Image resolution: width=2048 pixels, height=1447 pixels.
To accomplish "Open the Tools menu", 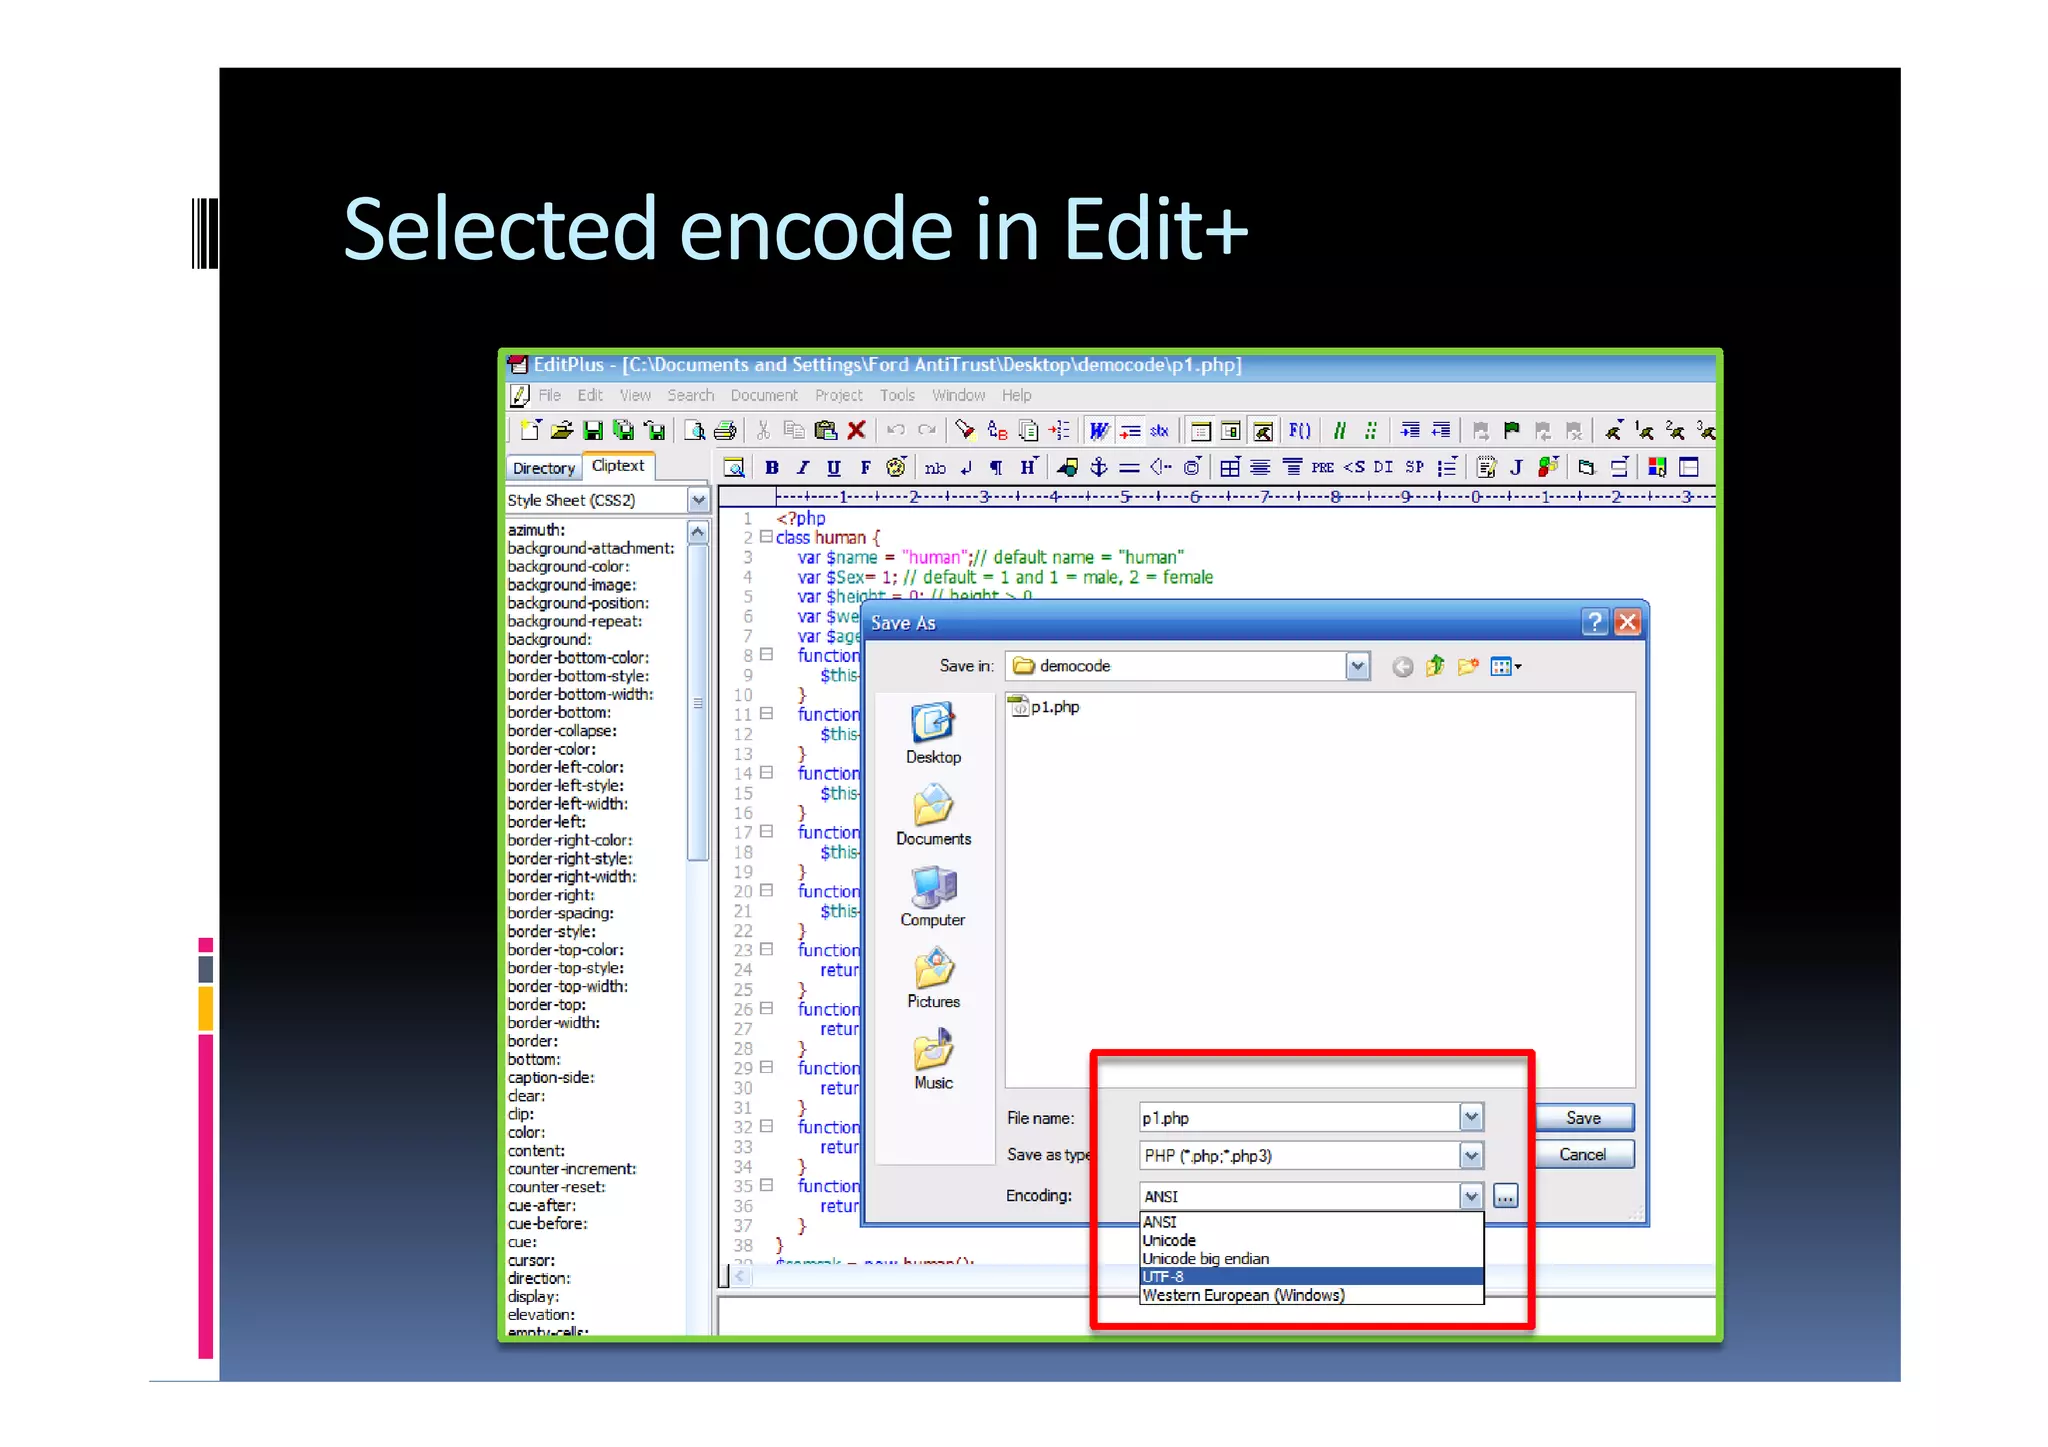I will pyautogui.click(x=897, y=395).
